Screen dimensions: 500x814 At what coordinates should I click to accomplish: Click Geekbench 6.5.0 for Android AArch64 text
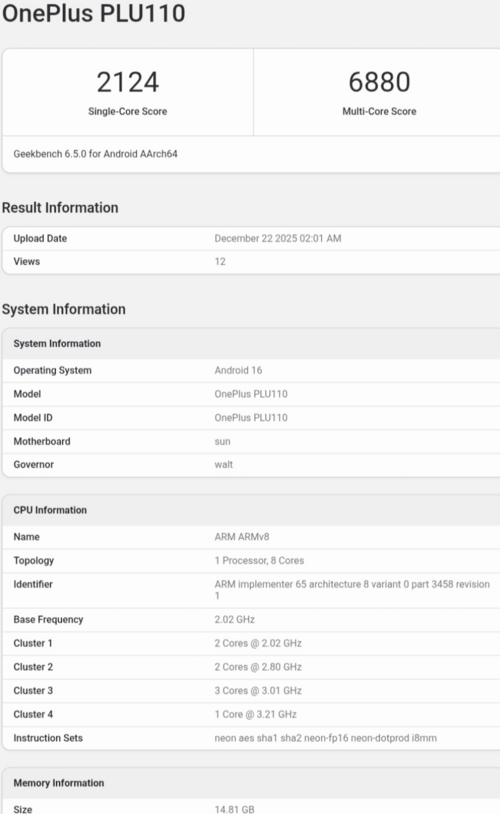[96, 154]
